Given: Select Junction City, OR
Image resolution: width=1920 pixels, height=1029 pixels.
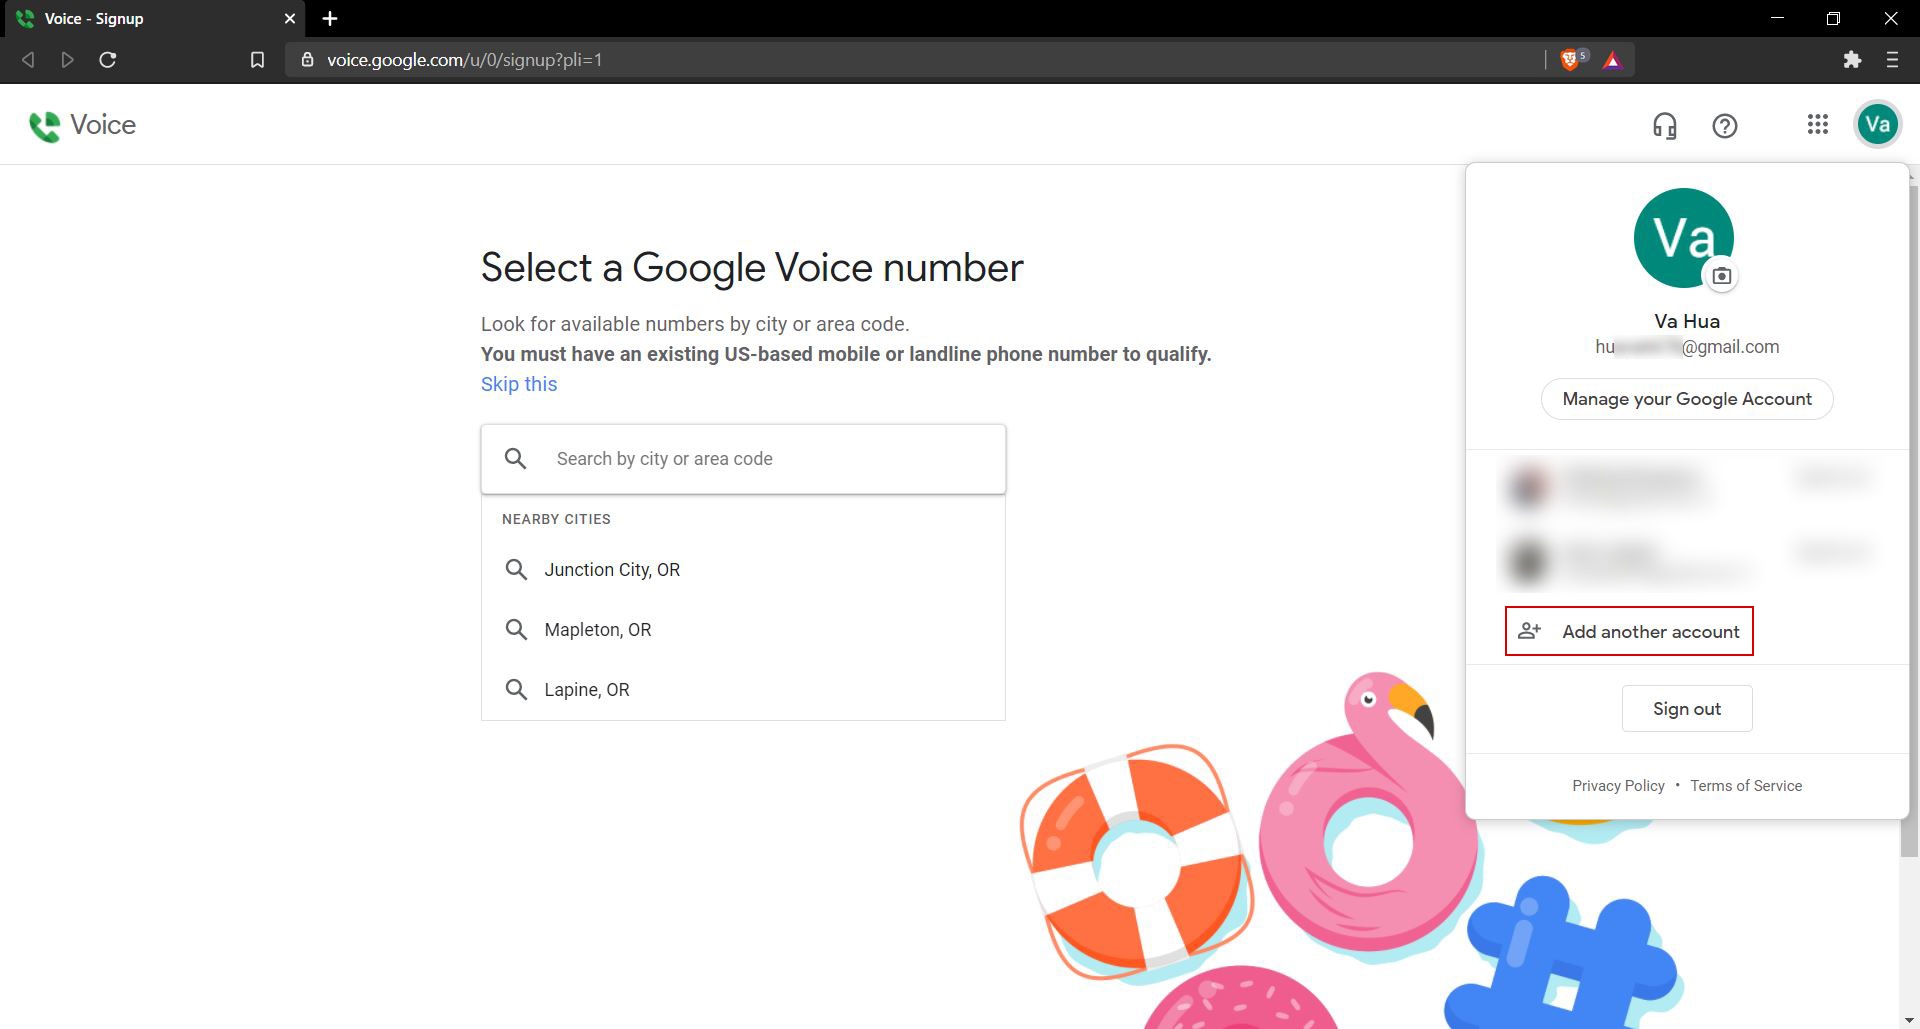Looking at the screenshot, I should 743,570.
